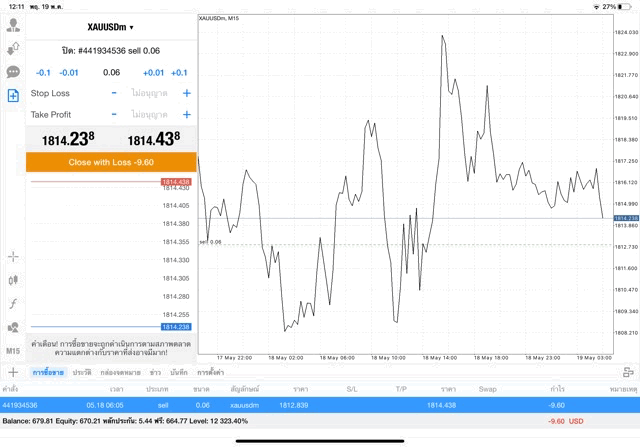Increase volume by +0.01
640x447 pixels.
coord(153,72)
